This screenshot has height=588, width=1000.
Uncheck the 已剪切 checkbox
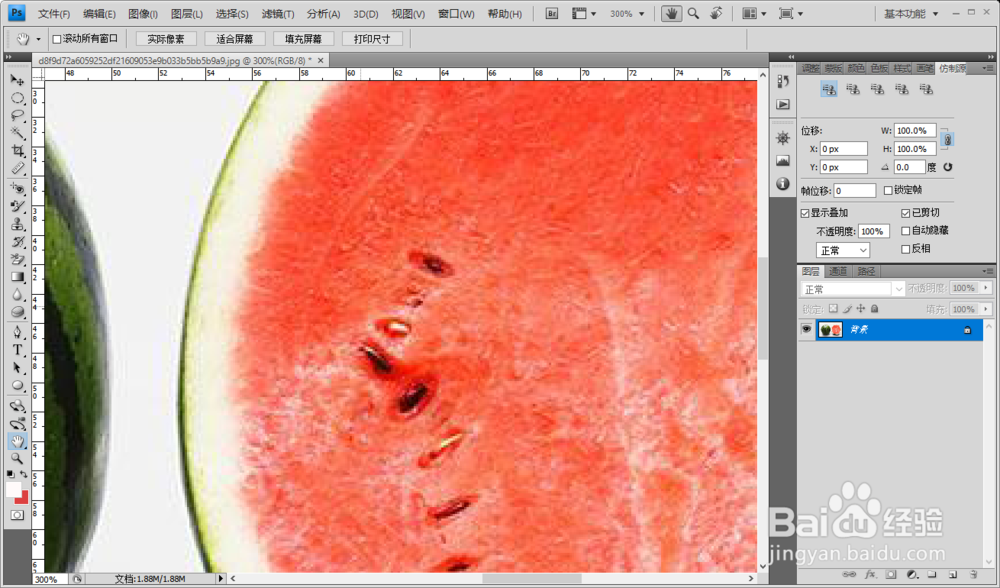pos(906,213)
